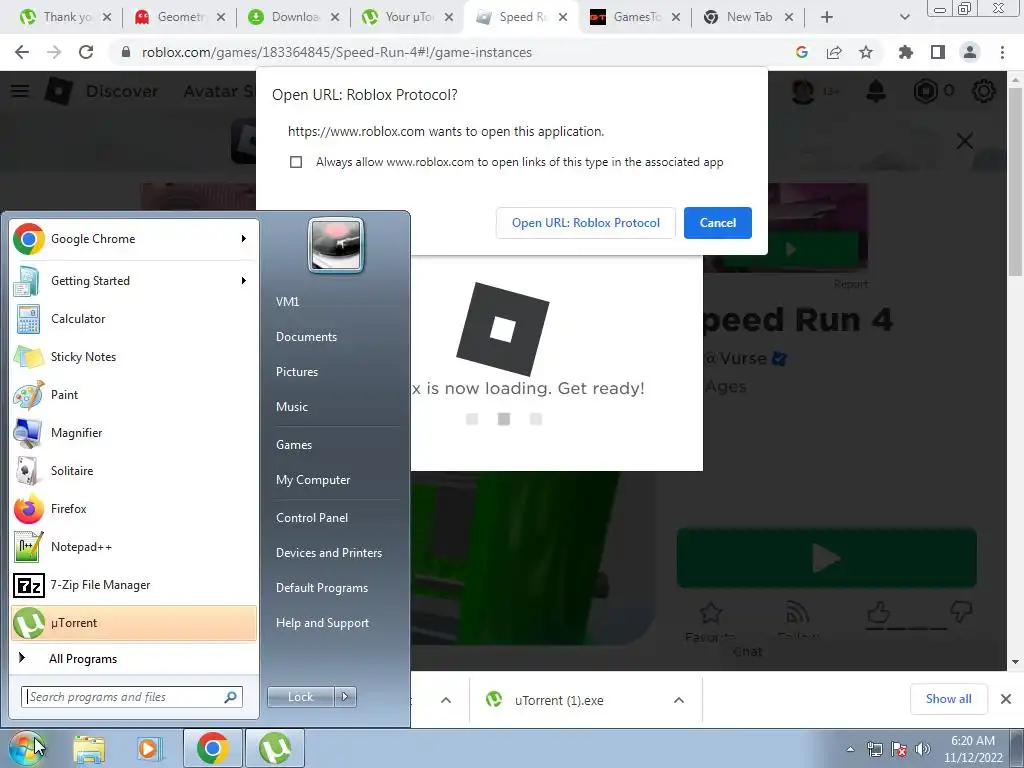Switch to Chrome via taskbar icon
The height and width of the screenshot is (768, 1024).
tap(212, 748)
